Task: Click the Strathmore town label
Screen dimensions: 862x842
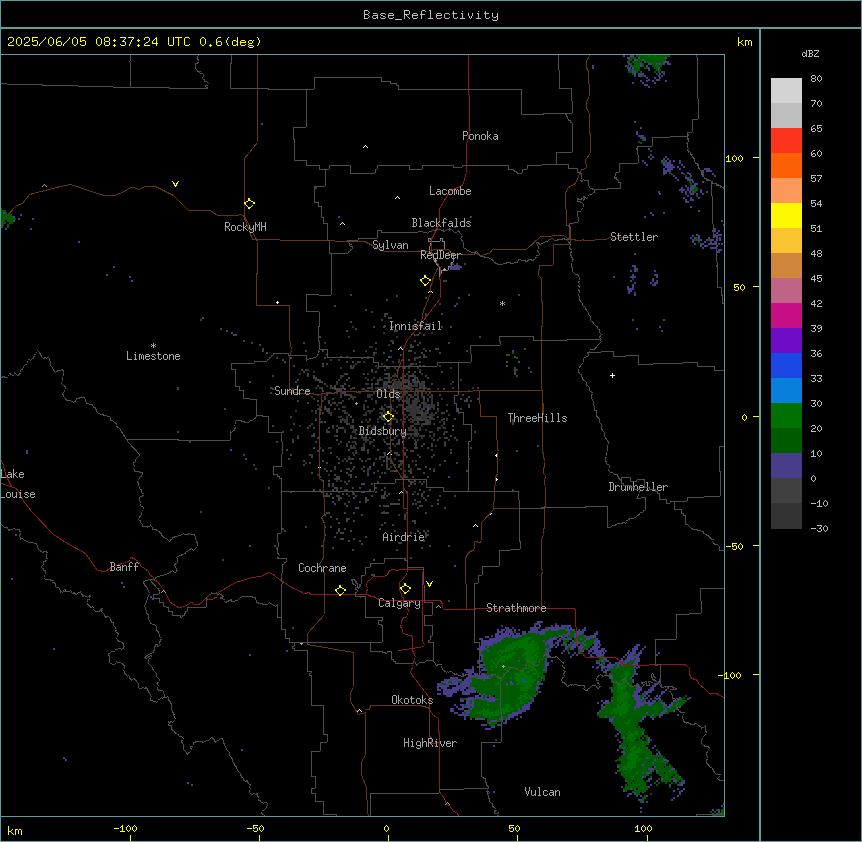Action: pyautogui.click(x=516, y=608)
